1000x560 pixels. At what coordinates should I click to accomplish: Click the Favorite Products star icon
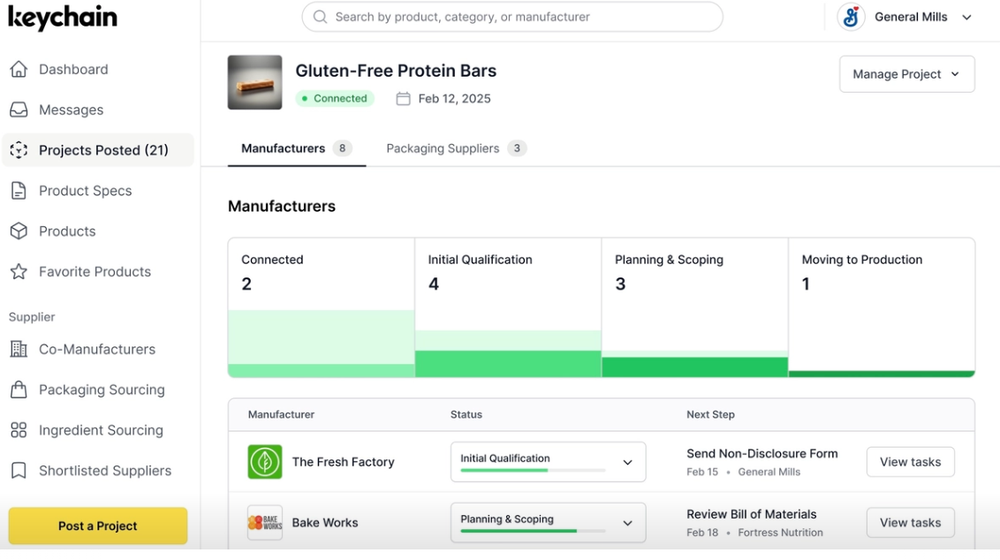(18, 272)
